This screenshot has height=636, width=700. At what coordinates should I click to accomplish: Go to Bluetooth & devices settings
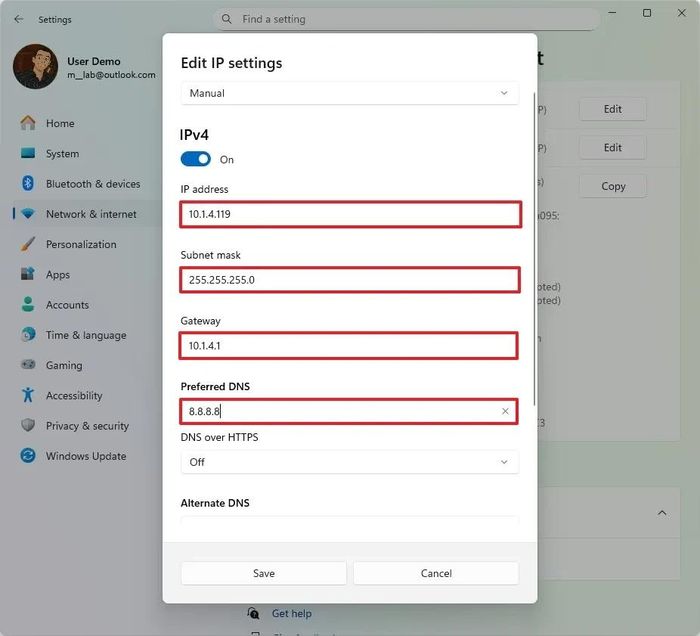click(x=93, y=184)
